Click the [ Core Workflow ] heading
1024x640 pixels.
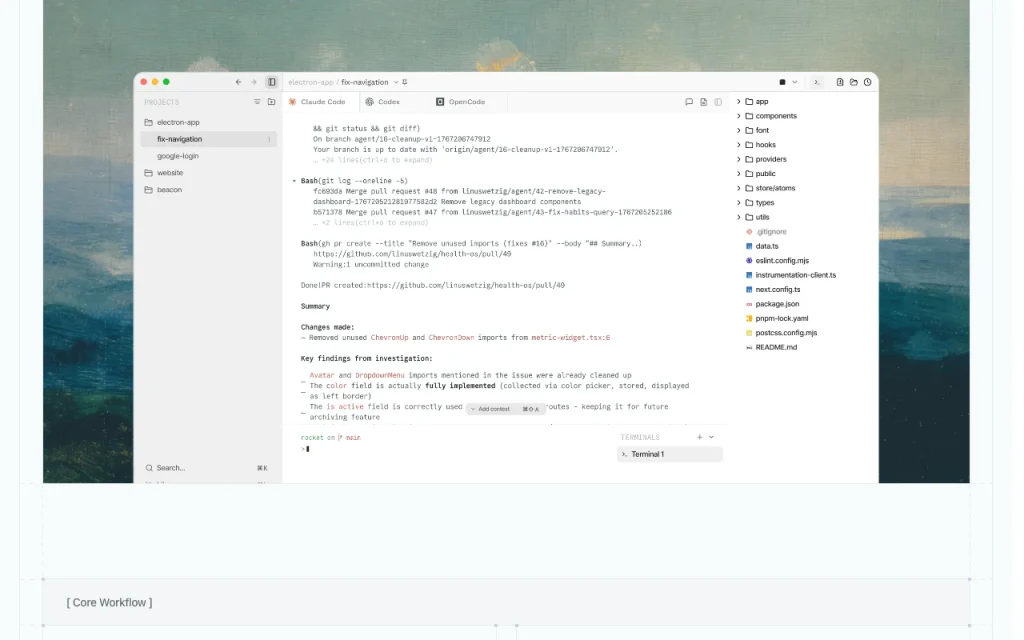(109, 603)
